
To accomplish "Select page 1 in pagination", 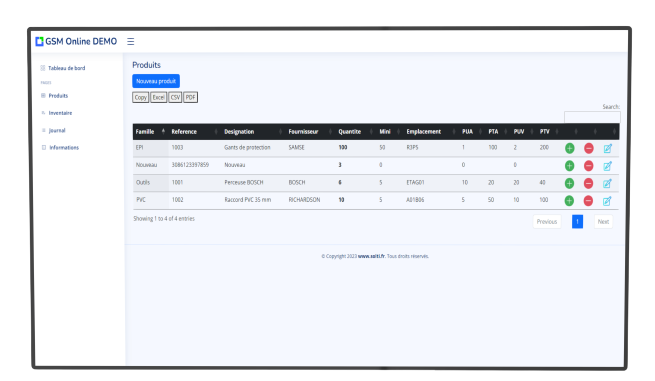I will click(x=577, y=222).
